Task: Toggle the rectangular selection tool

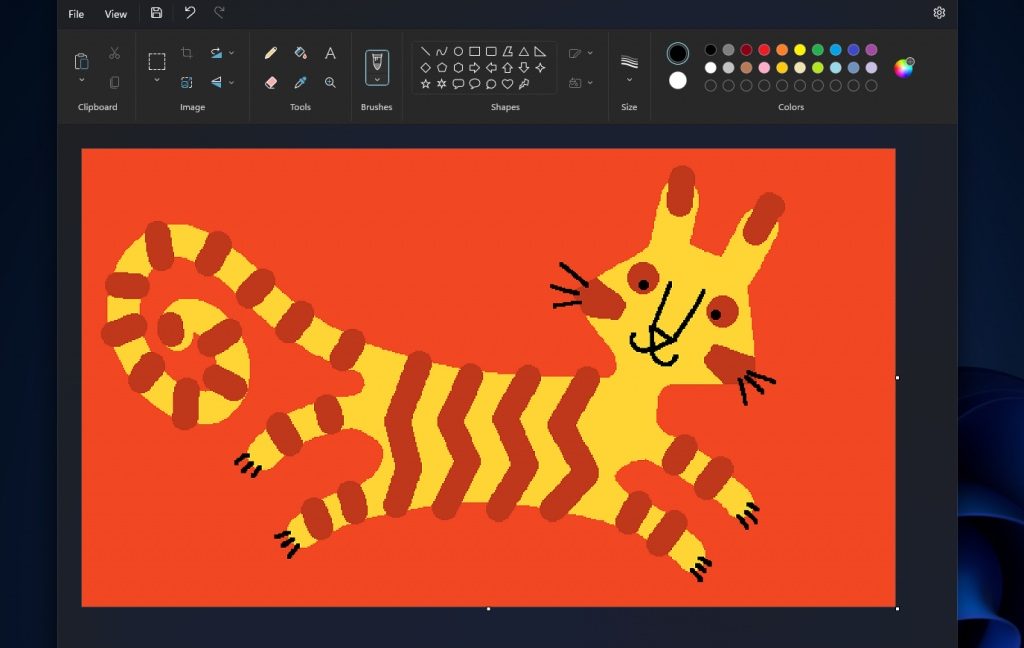Action: [157, 61]
